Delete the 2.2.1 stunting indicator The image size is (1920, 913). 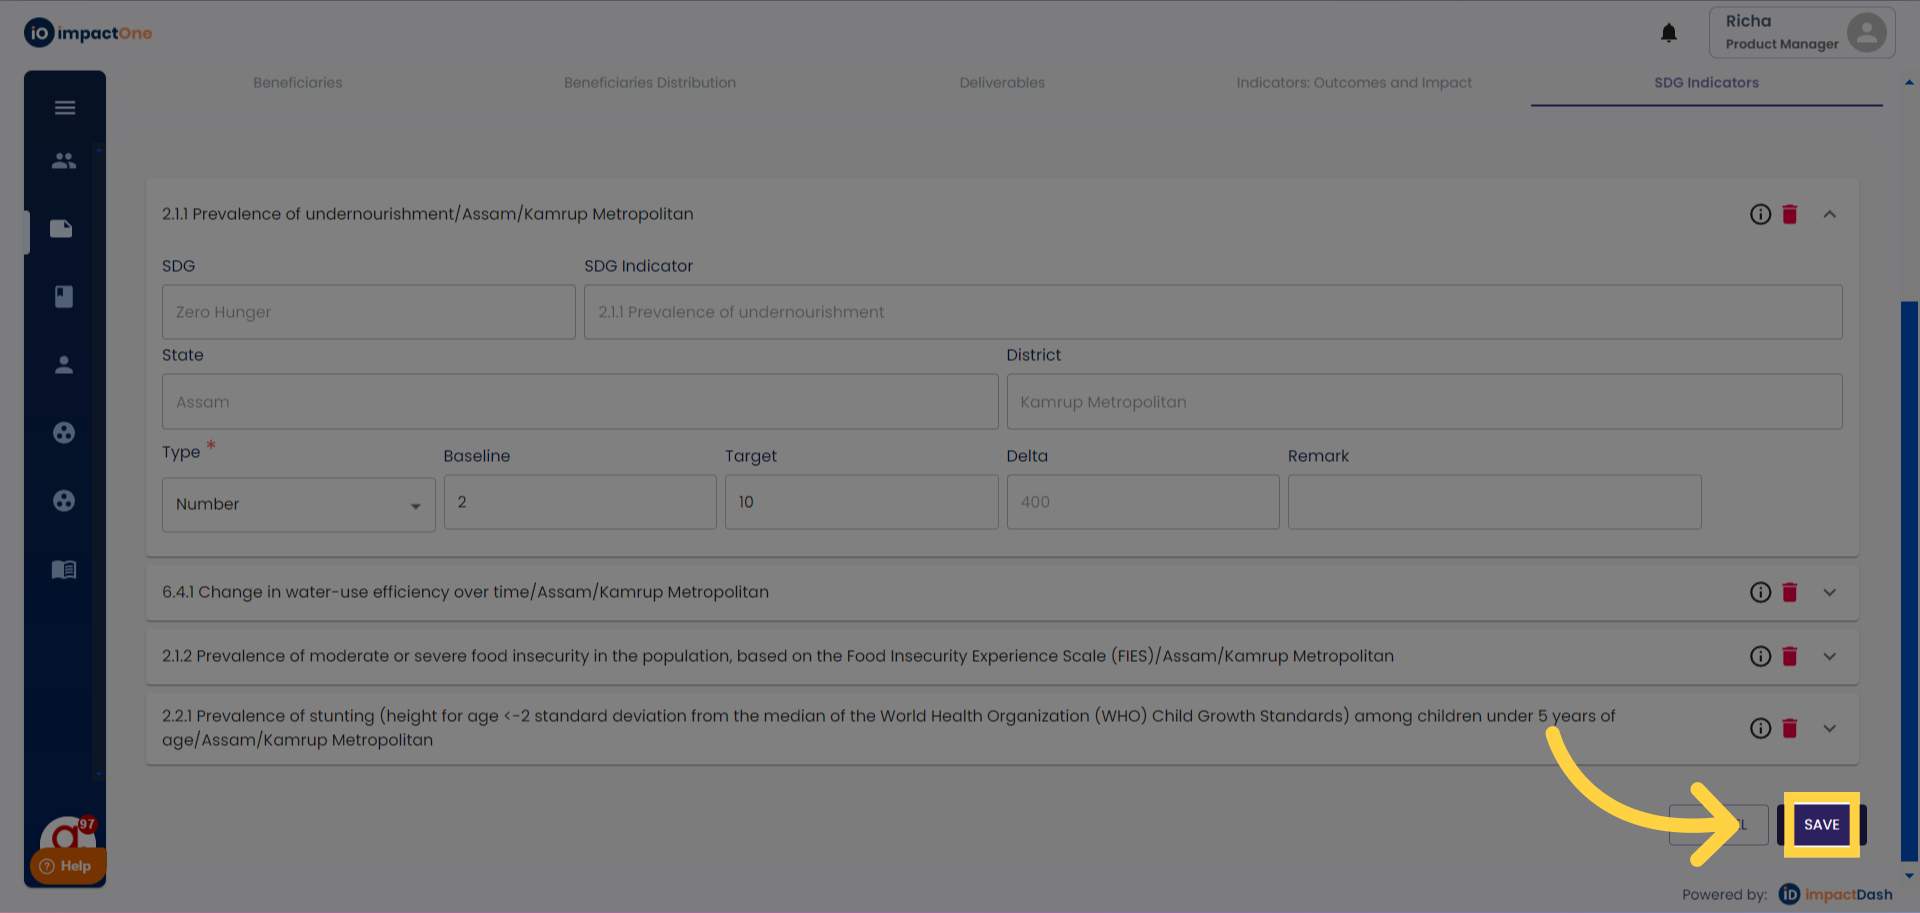pos(1790,728)
